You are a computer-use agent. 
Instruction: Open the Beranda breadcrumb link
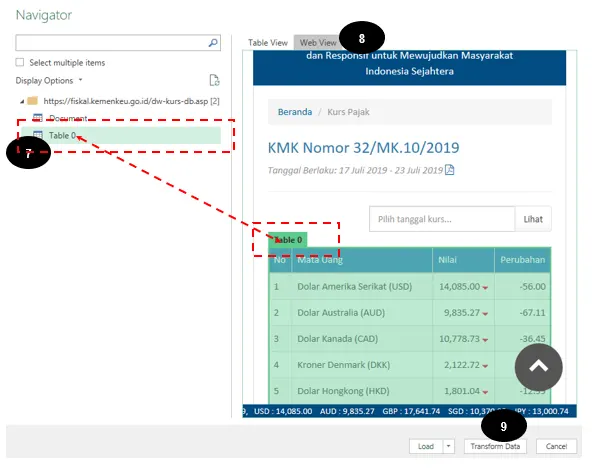point(295,112)
